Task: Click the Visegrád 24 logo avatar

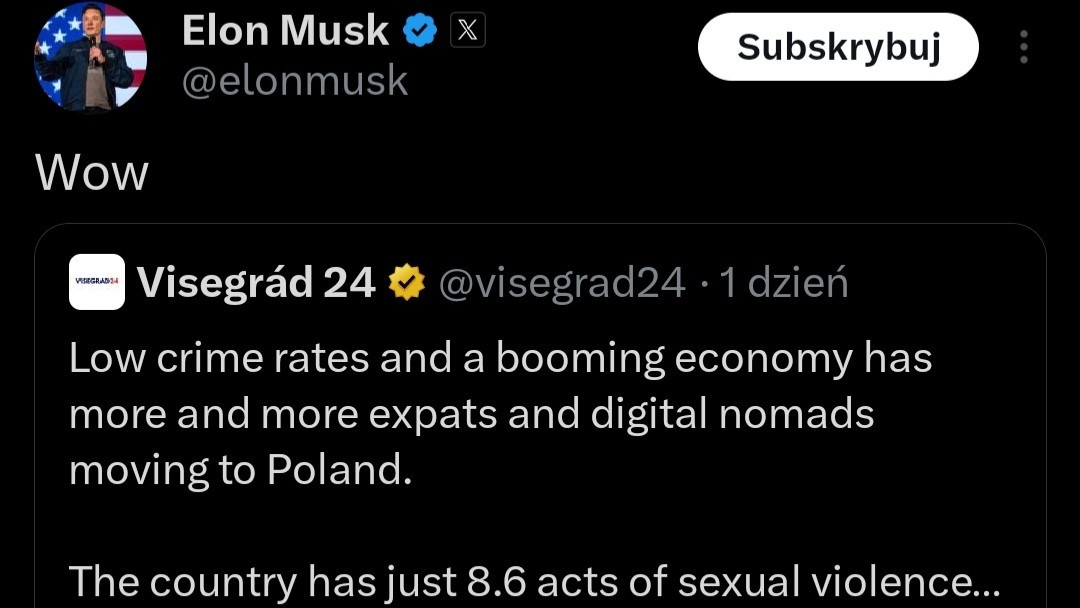Action: coord(97,282)
